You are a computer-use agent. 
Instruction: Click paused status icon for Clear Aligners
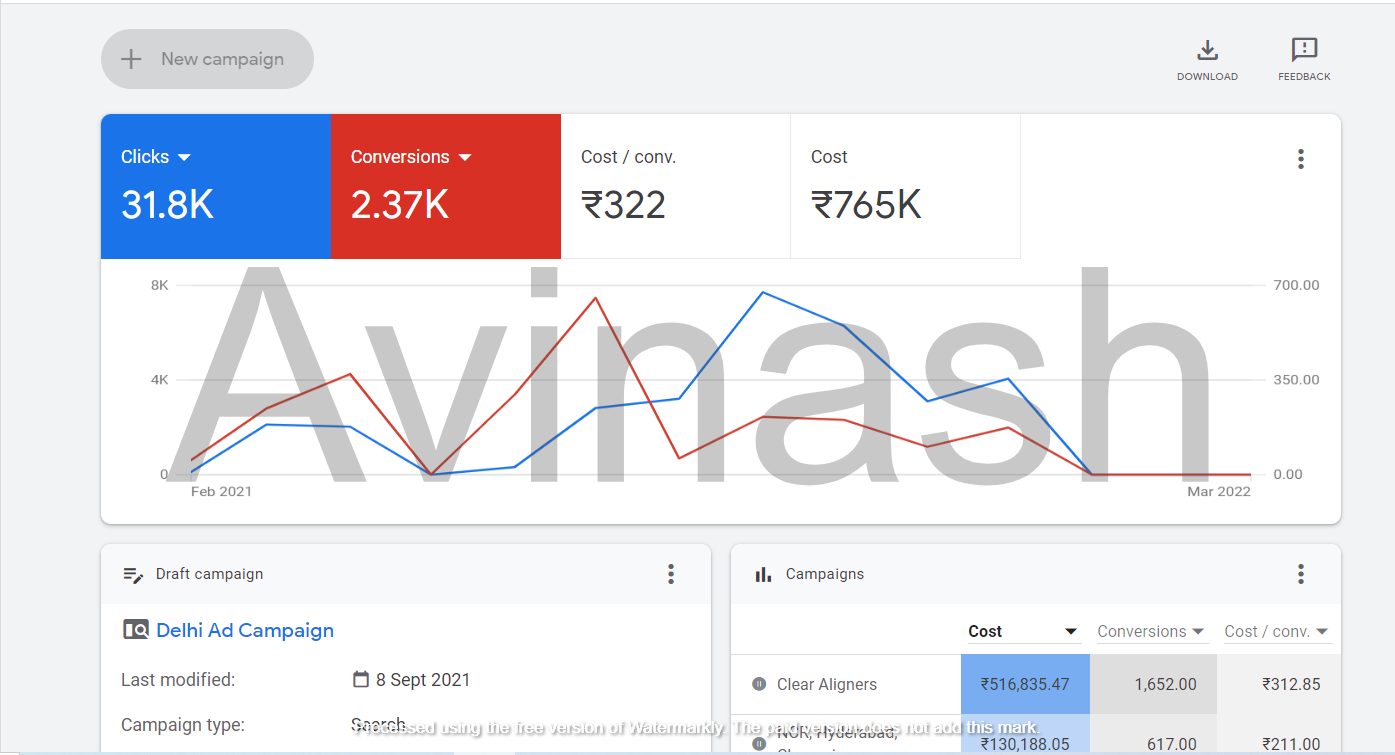point(759,684)
